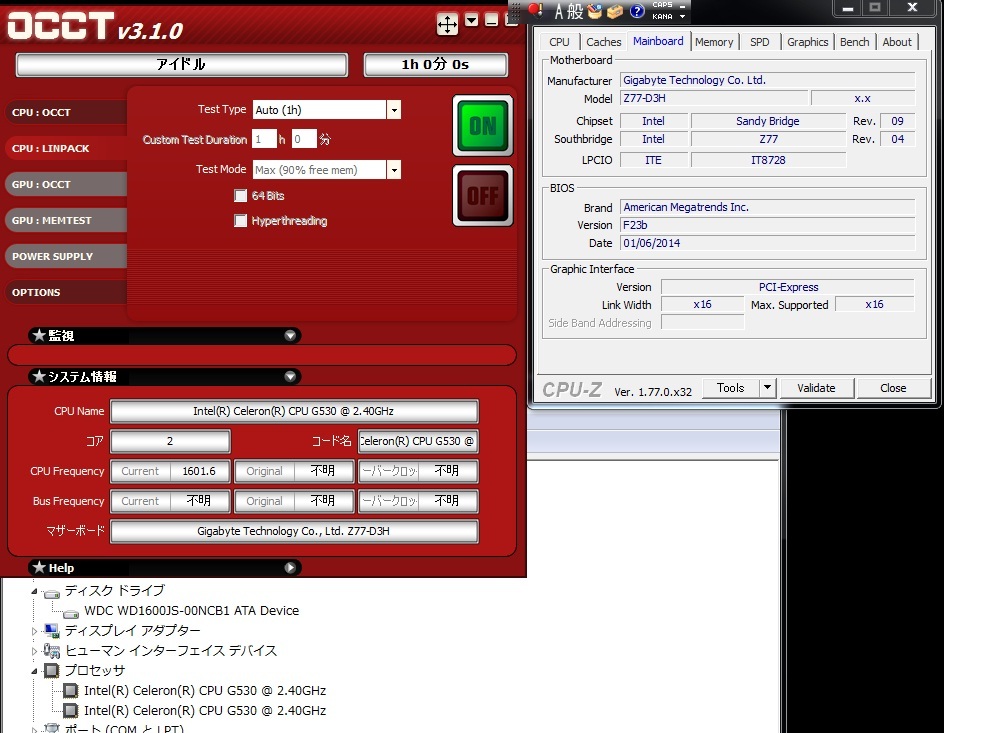Toggle the Hyperthreading checkbox

(240, 221)
